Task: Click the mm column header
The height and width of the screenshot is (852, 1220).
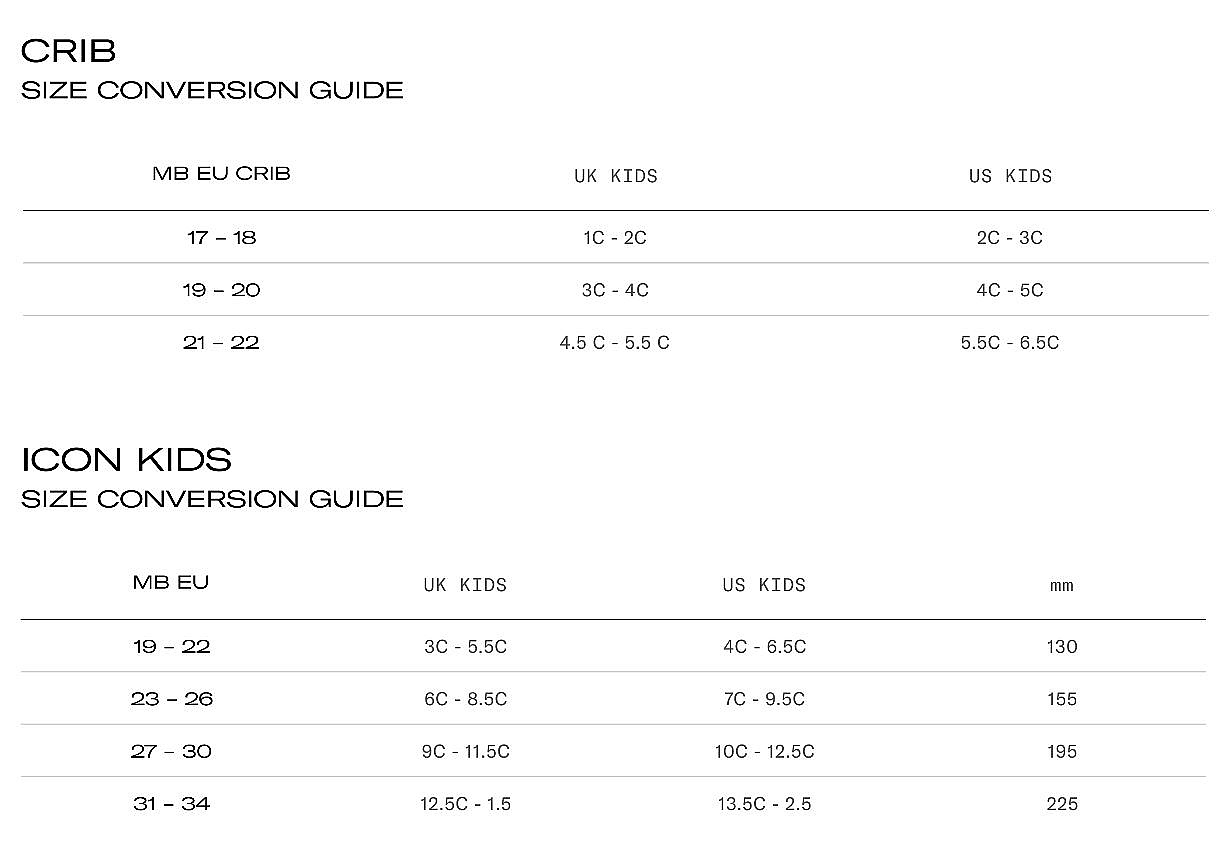Action: pyautogui.click(x=1062, y=586)
